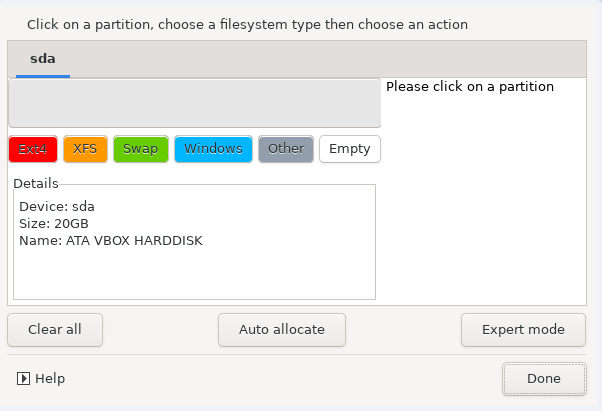602x411 pixels.
Task: Expand the Help disclosure triangle icon
Action: coord(23,379)
